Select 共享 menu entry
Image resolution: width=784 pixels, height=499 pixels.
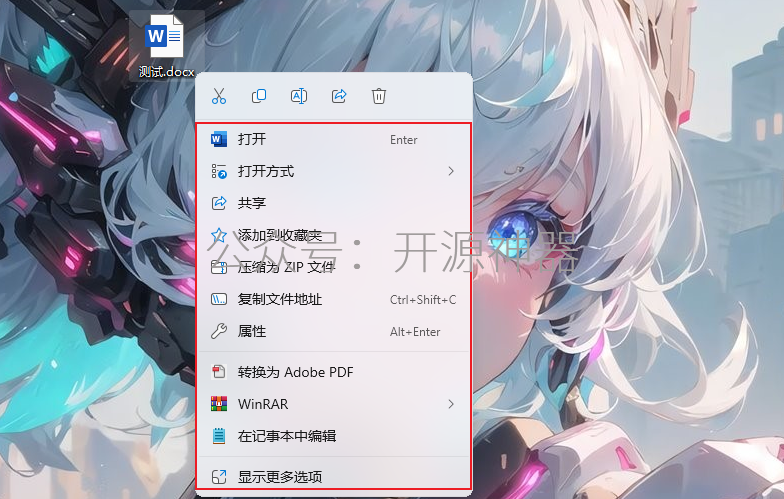click(334, 203)
